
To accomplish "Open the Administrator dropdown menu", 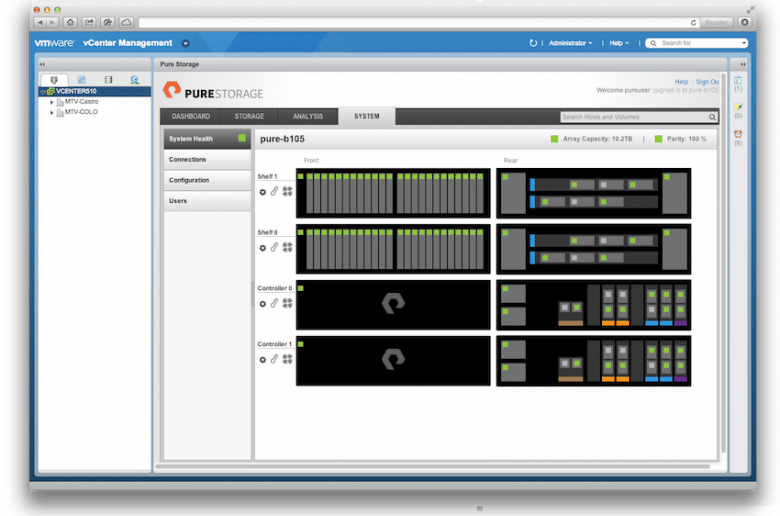I will (570, 43).
